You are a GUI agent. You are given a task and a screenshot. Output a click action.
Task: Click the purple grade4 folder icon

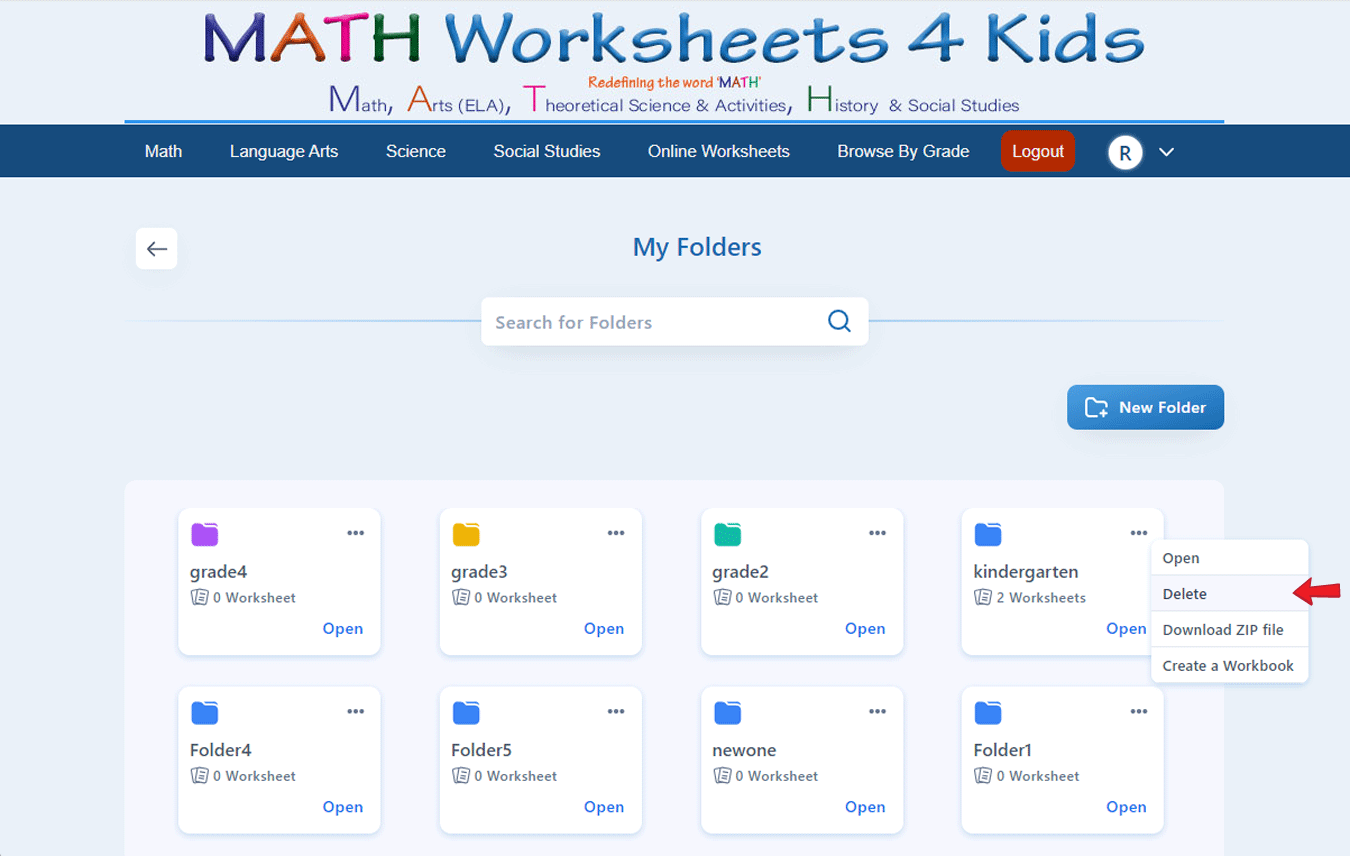pyautogui.click(x=205, y=535)
